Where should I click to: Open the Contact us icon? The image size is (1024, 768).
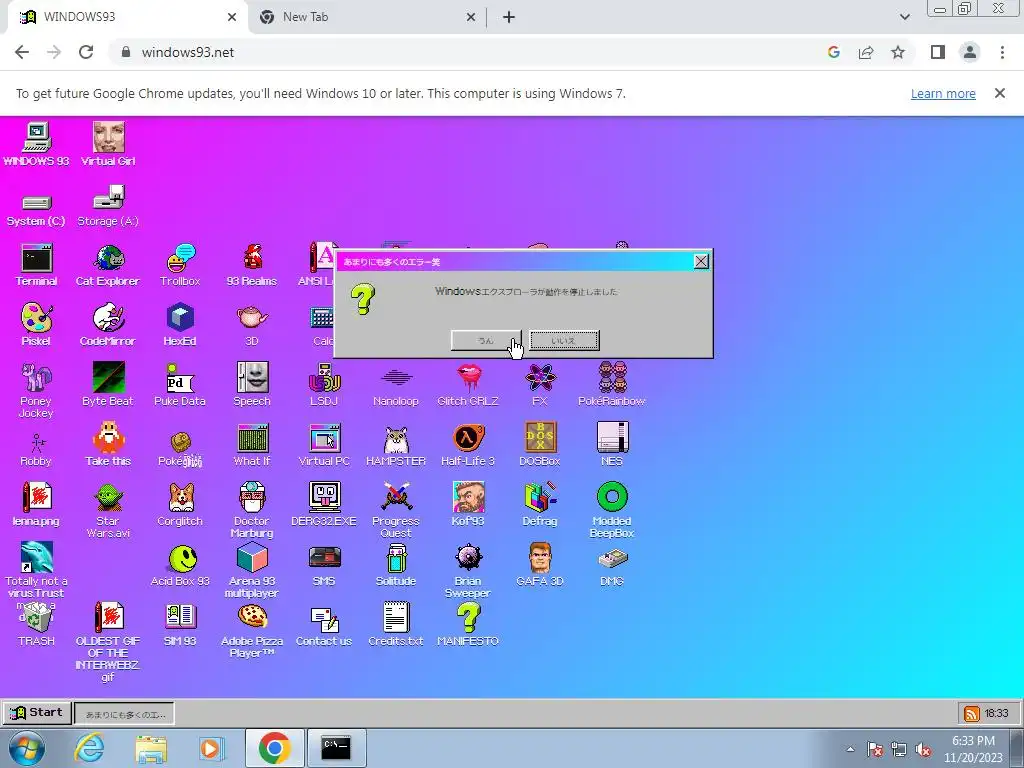[x=324, y=625]
